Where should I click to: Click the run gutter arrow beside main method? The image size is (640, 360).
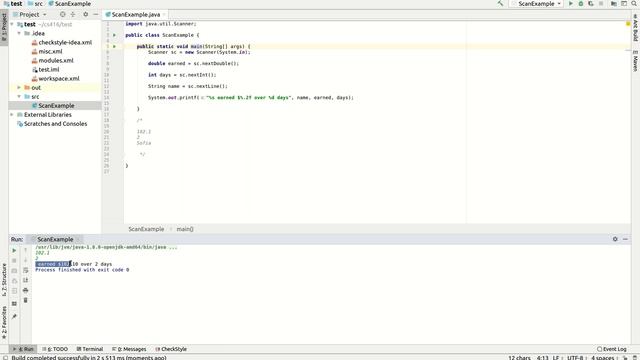(114, 47)
